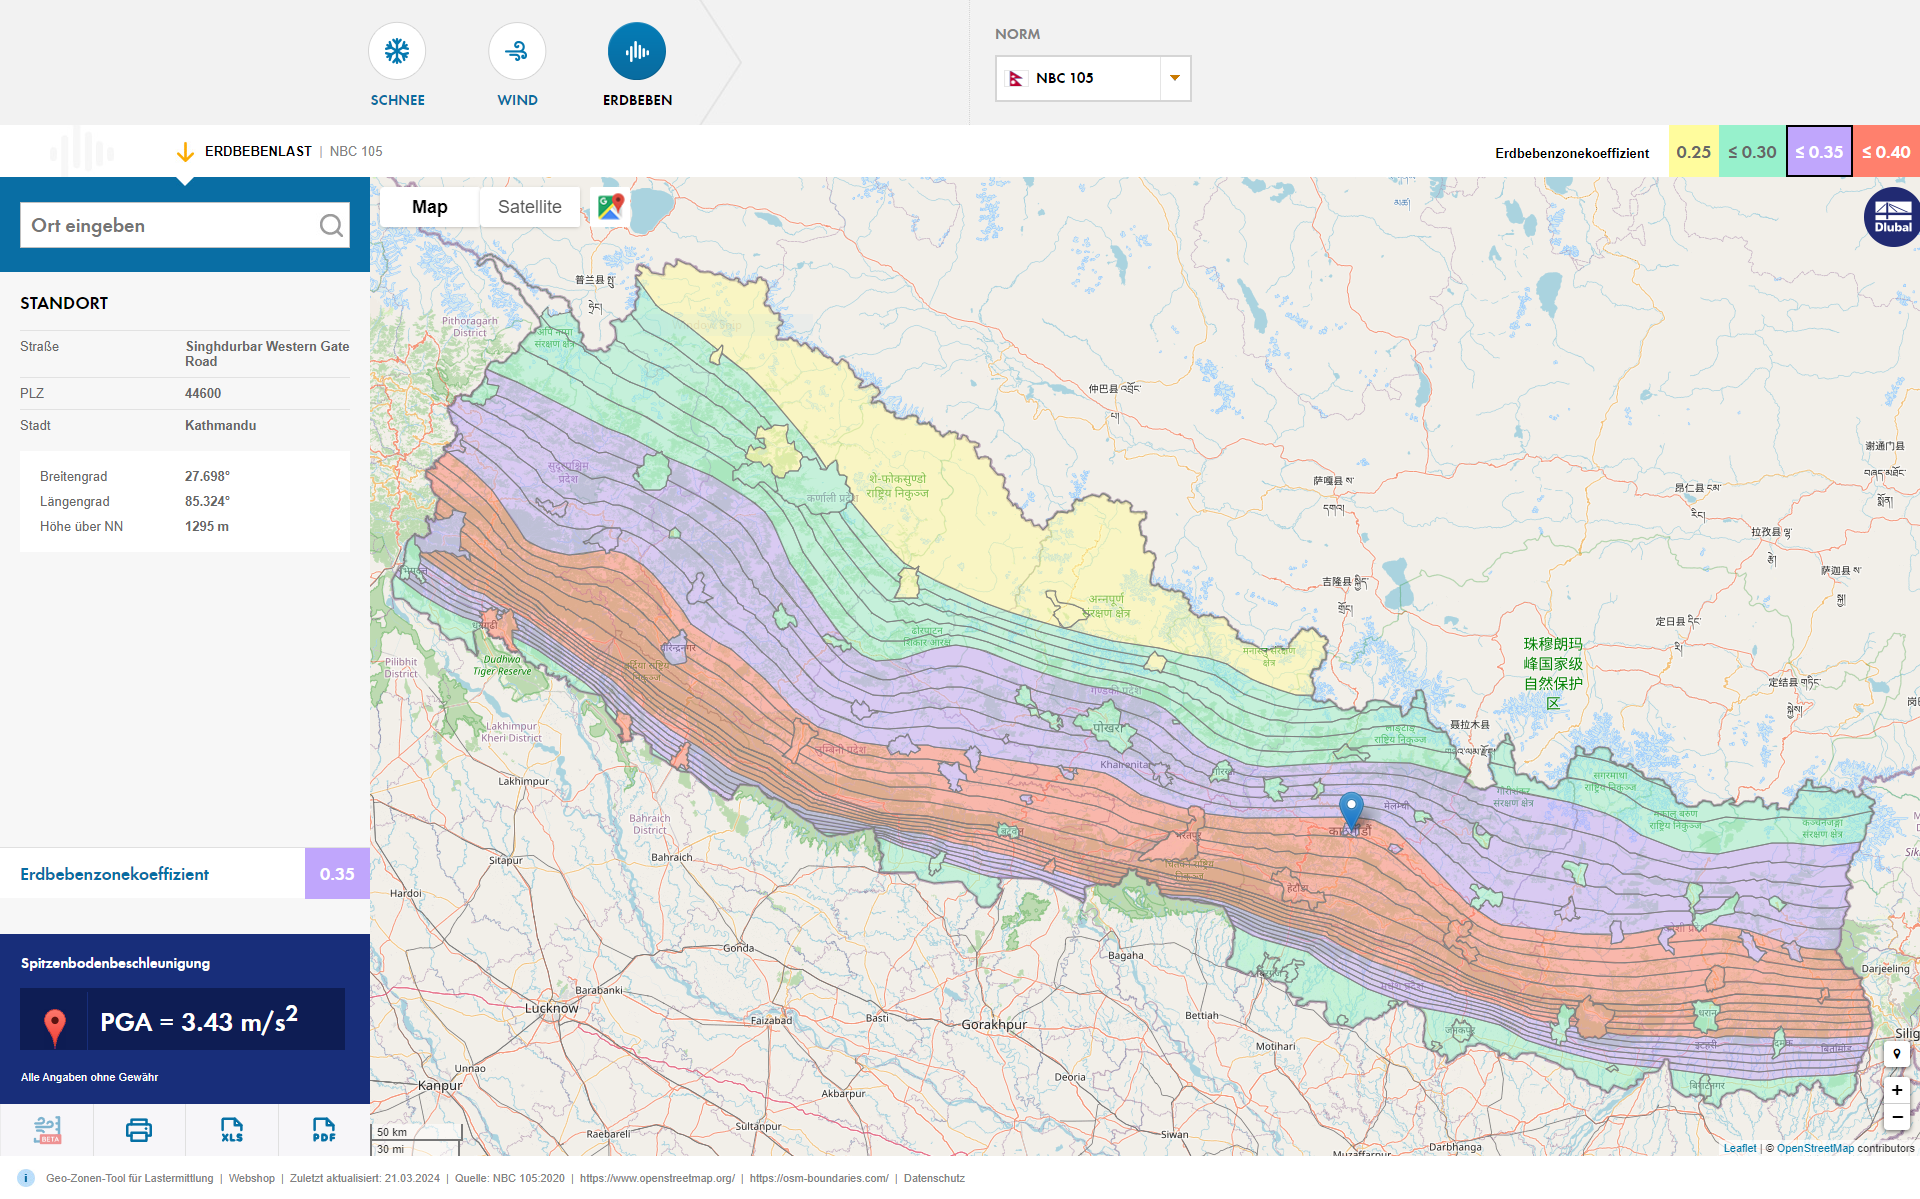
Task: Switch to Map view tab
Action: click(x=429, y=206)
